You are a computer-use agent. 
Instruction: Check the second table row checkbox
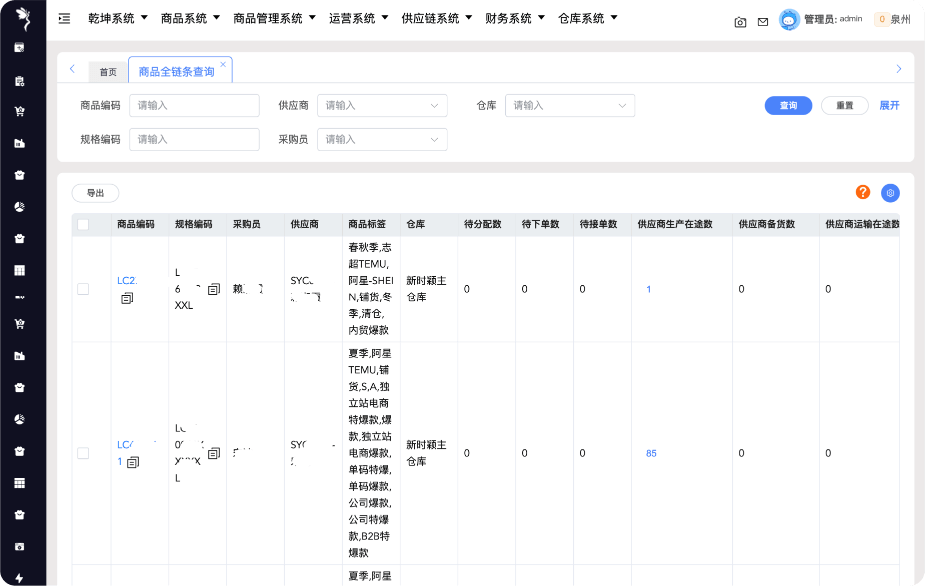tap(83, 453)
